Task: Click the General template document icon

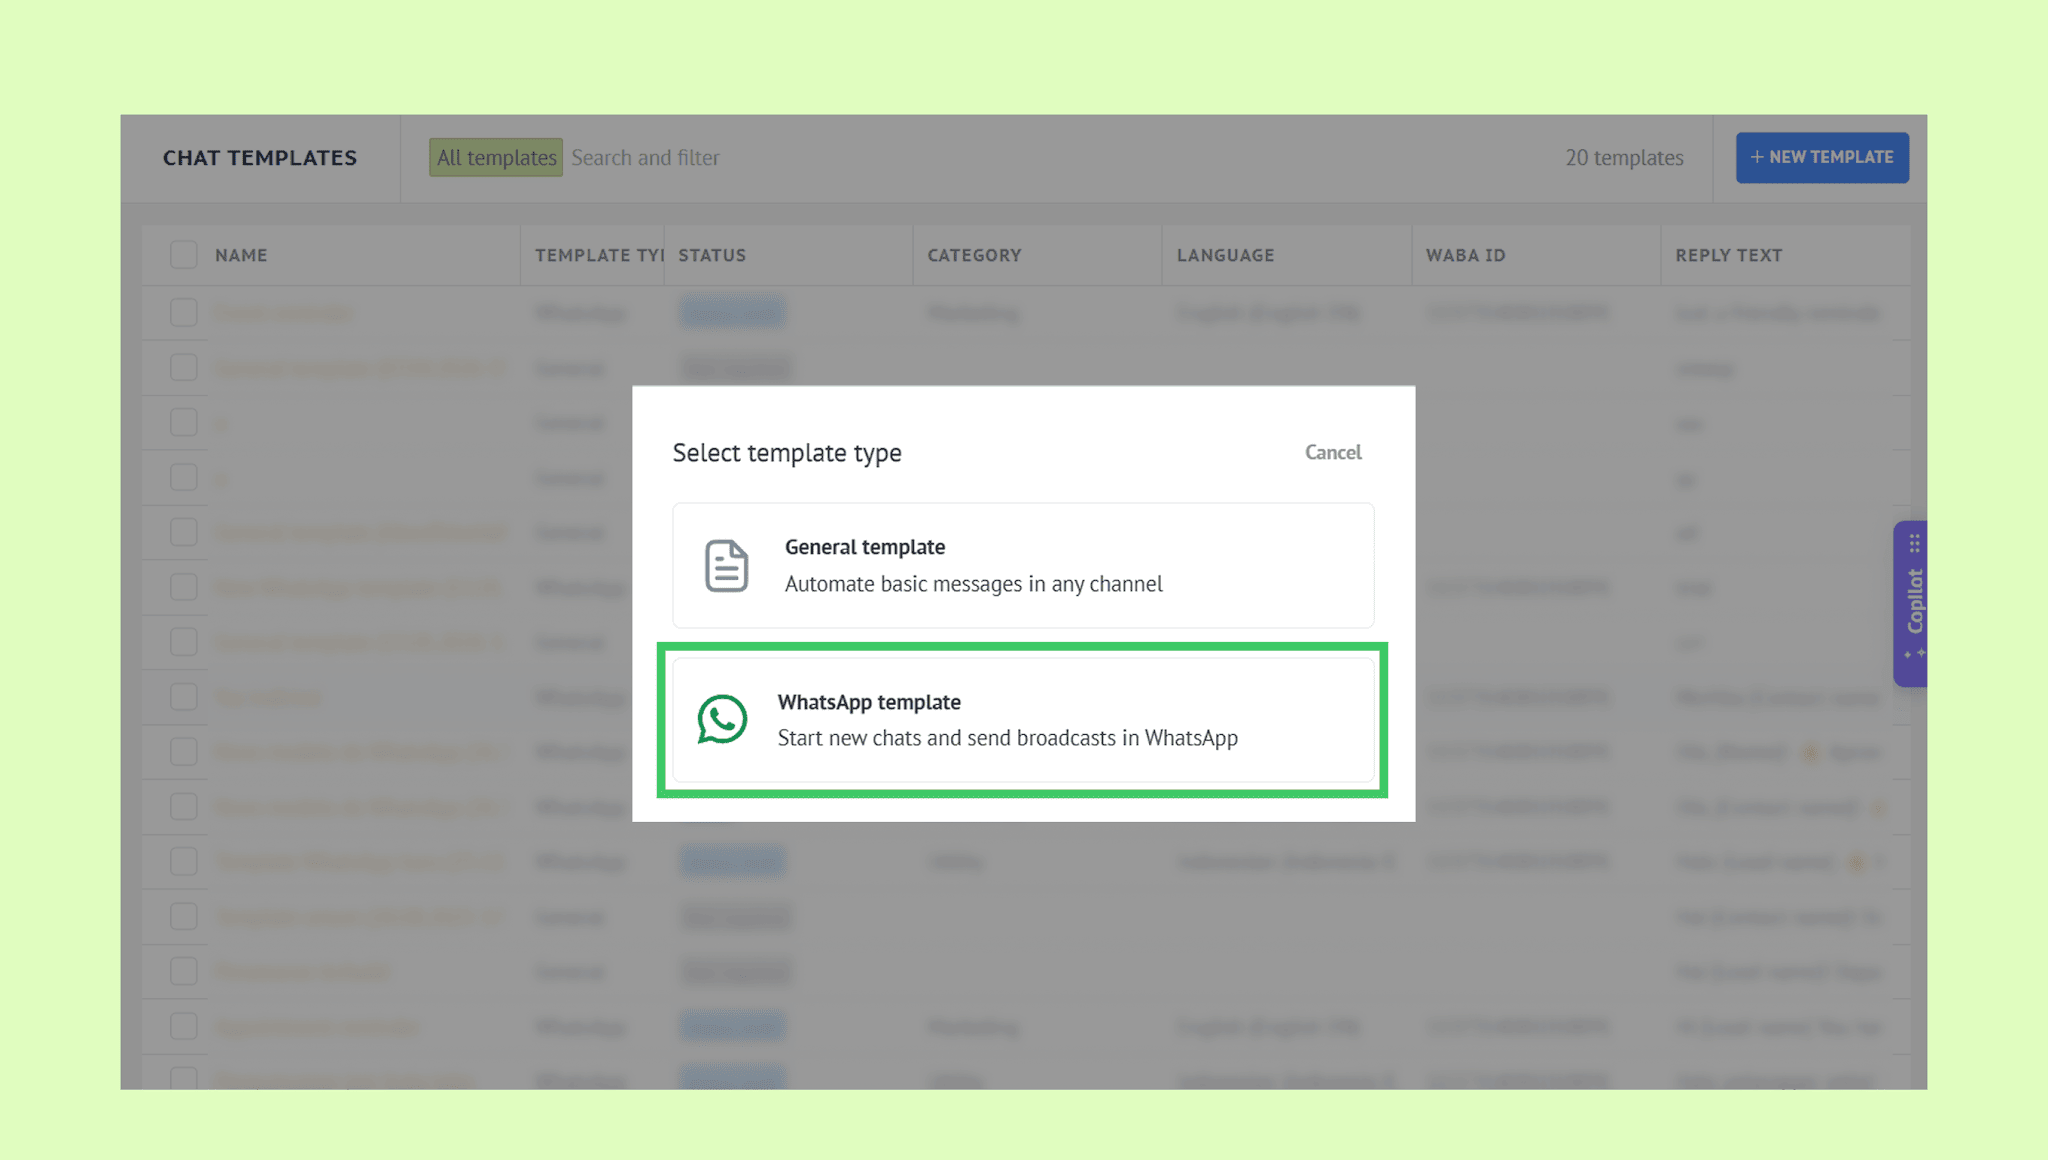Action: click(726, 565)
